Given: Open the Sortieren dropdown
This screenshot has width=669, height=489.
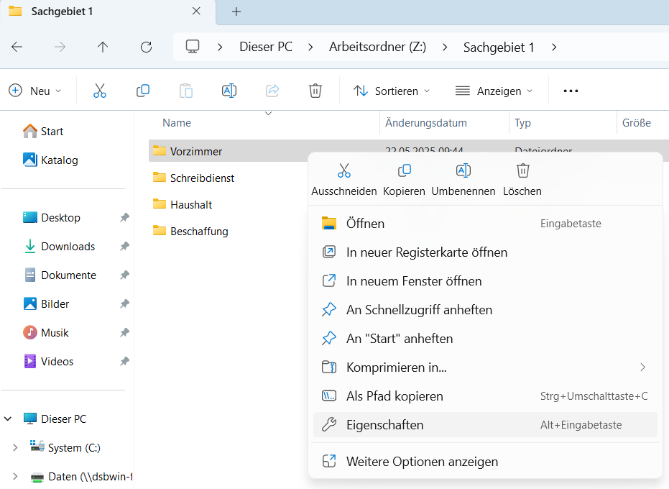Looking at the screenshot, I should (x=391, y=90).
